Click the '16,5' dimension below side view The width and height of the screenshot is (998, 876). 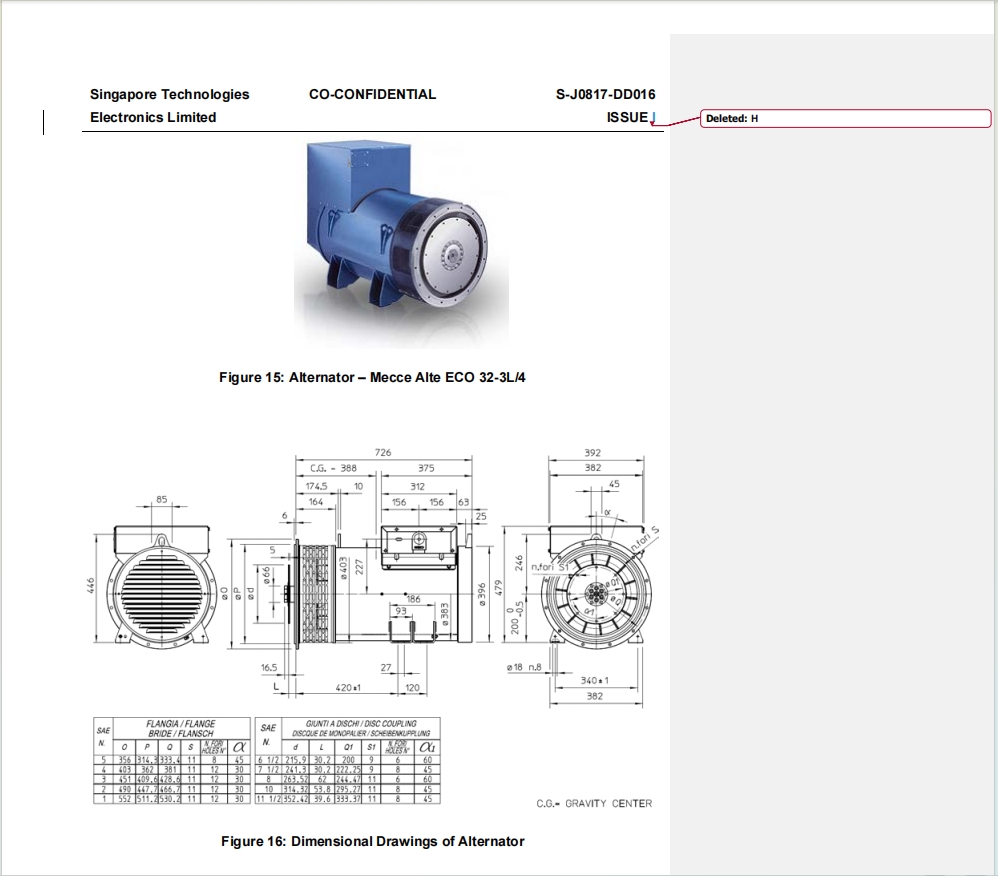coord(269,667)
